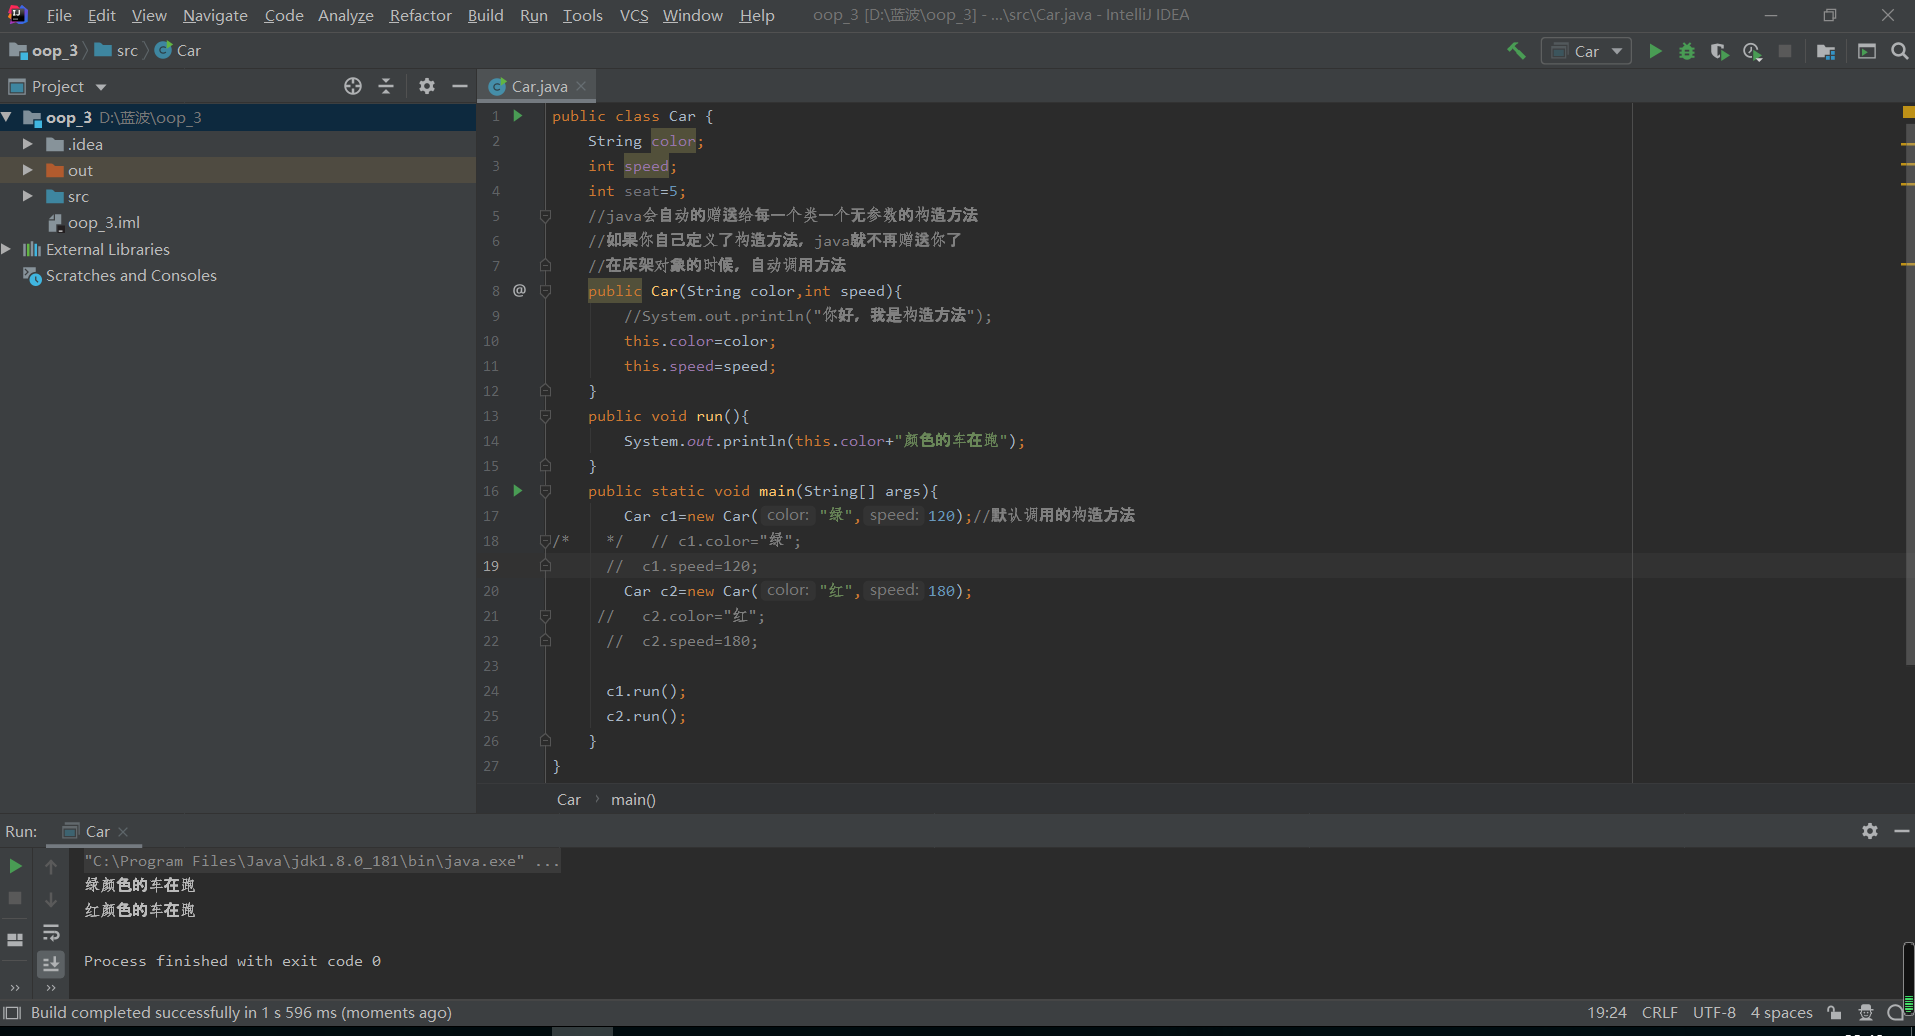Expand the out folder
The image size is (1915, 1036).
(28, 170)
